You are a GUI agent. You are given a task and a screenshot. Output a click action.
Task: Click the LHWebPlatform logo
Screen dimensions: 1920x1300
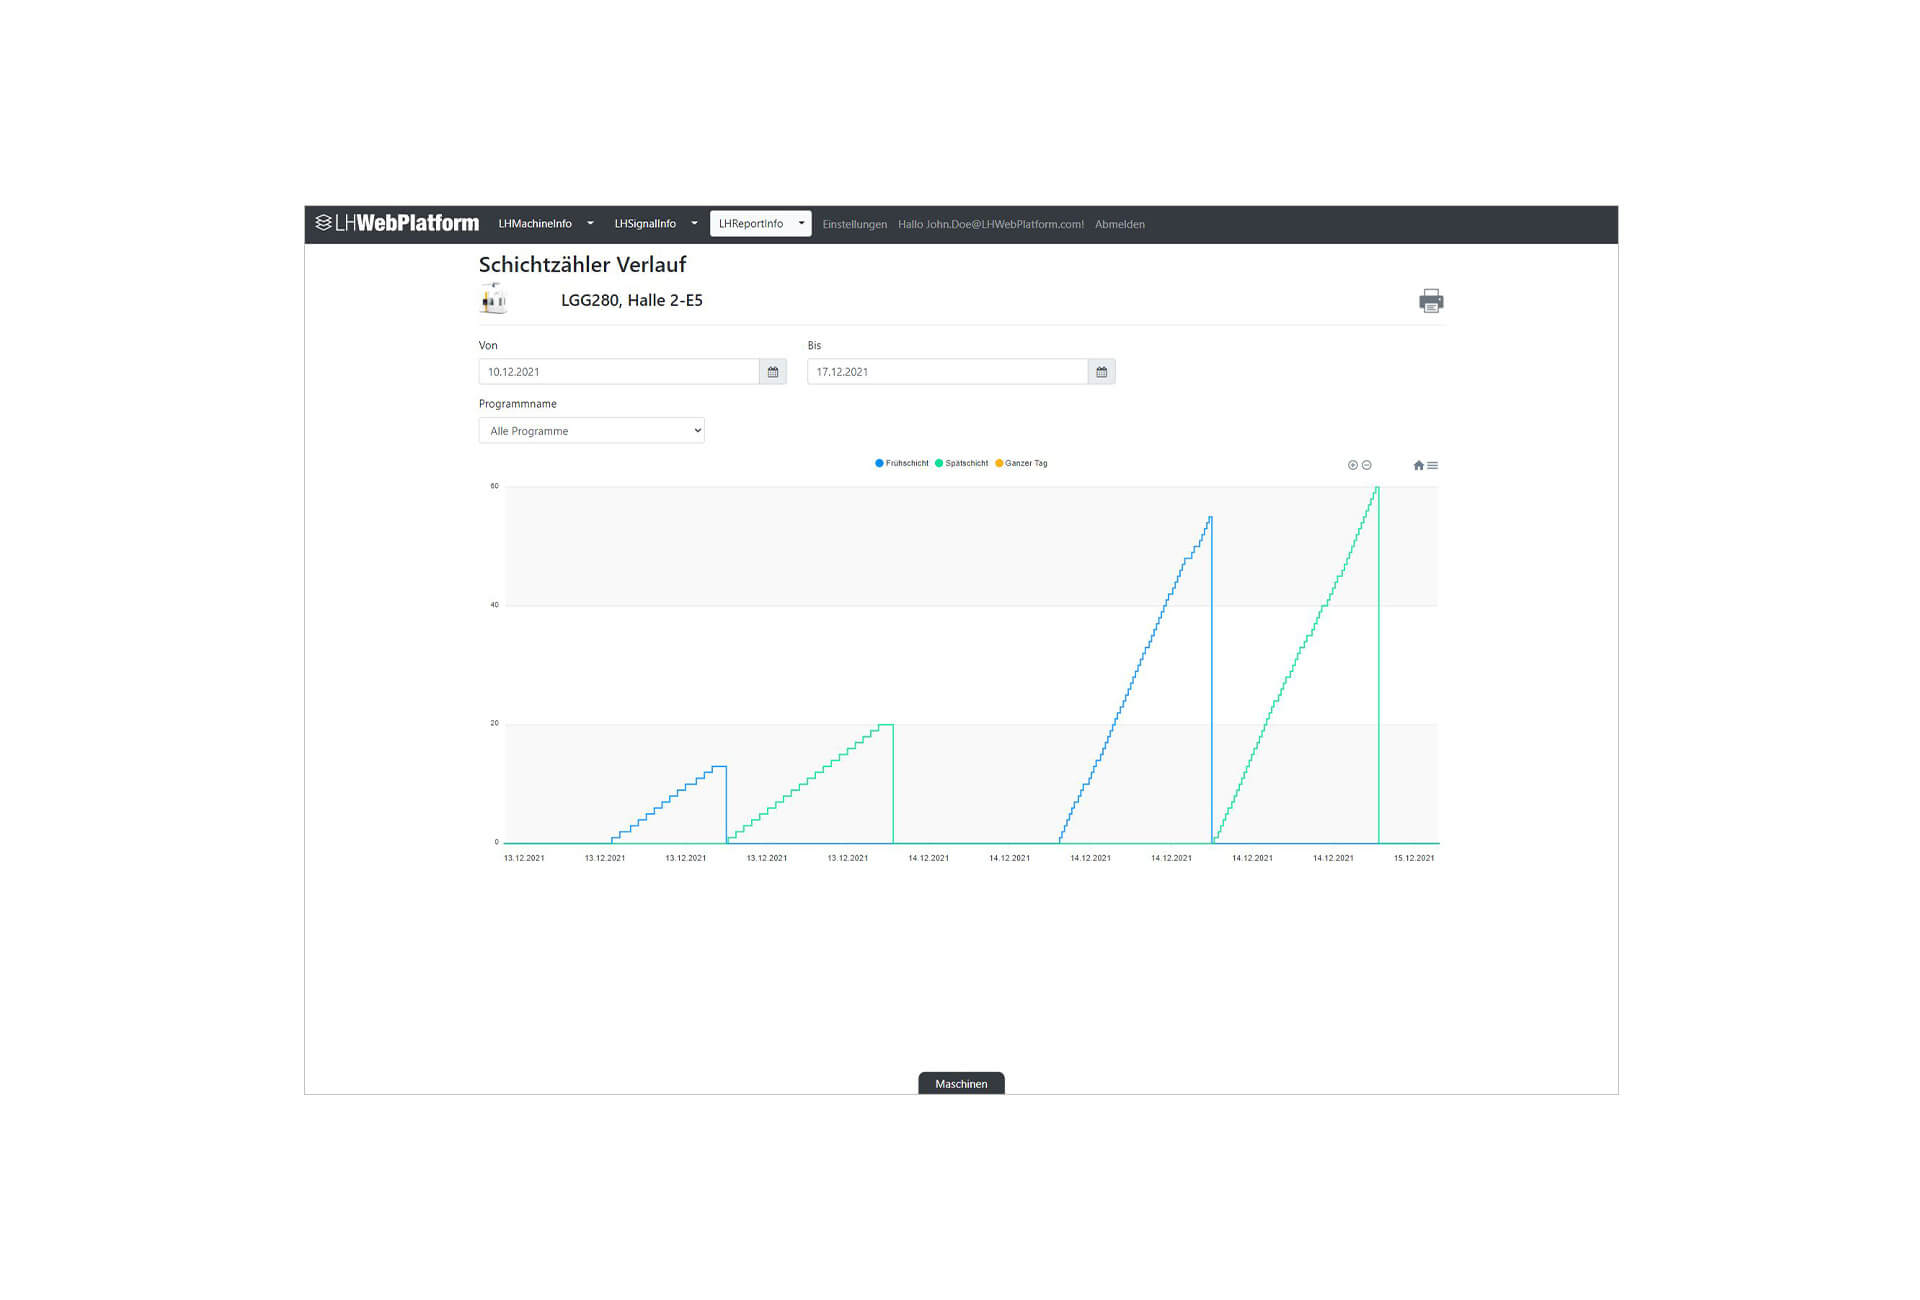397,223
